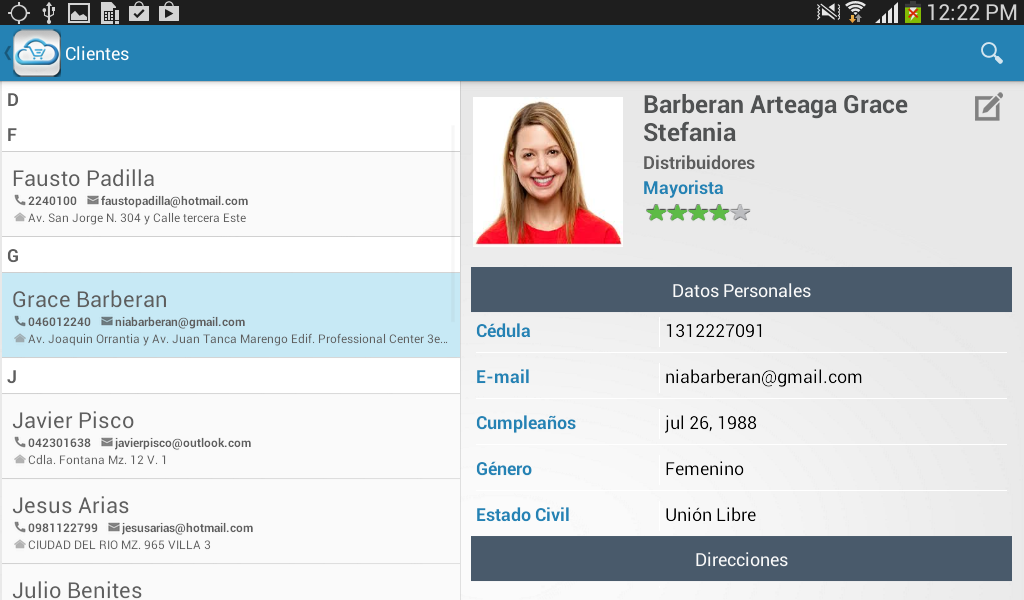Tap the cloud cart app logo
Screen dimensions: 1024x600
[37, 53]
